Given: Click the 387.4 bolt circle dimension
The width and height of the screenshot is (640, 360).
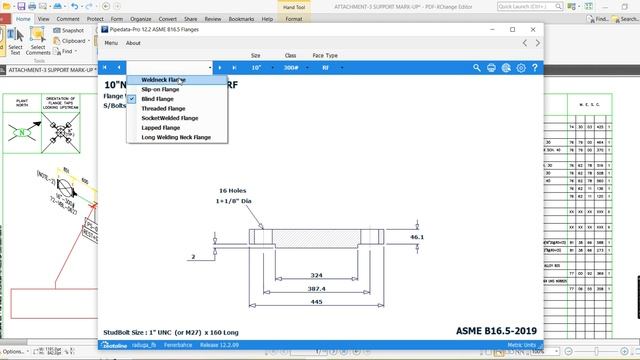Looking at the screenshot, I should point(316,289).
